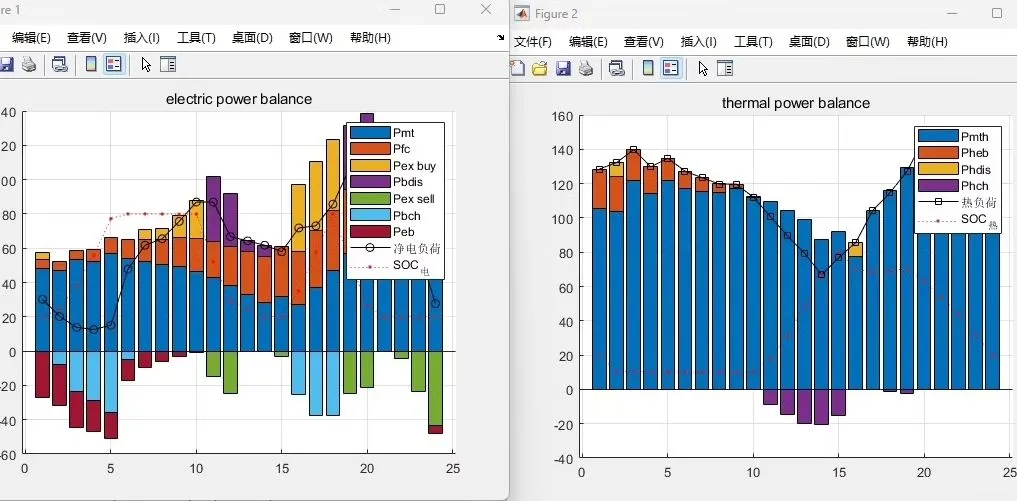The width and height of the screenshot is (1017, 501).
Task: Select the Edit Plot arrow in Figure 2
Action: [x=703, y=68]
